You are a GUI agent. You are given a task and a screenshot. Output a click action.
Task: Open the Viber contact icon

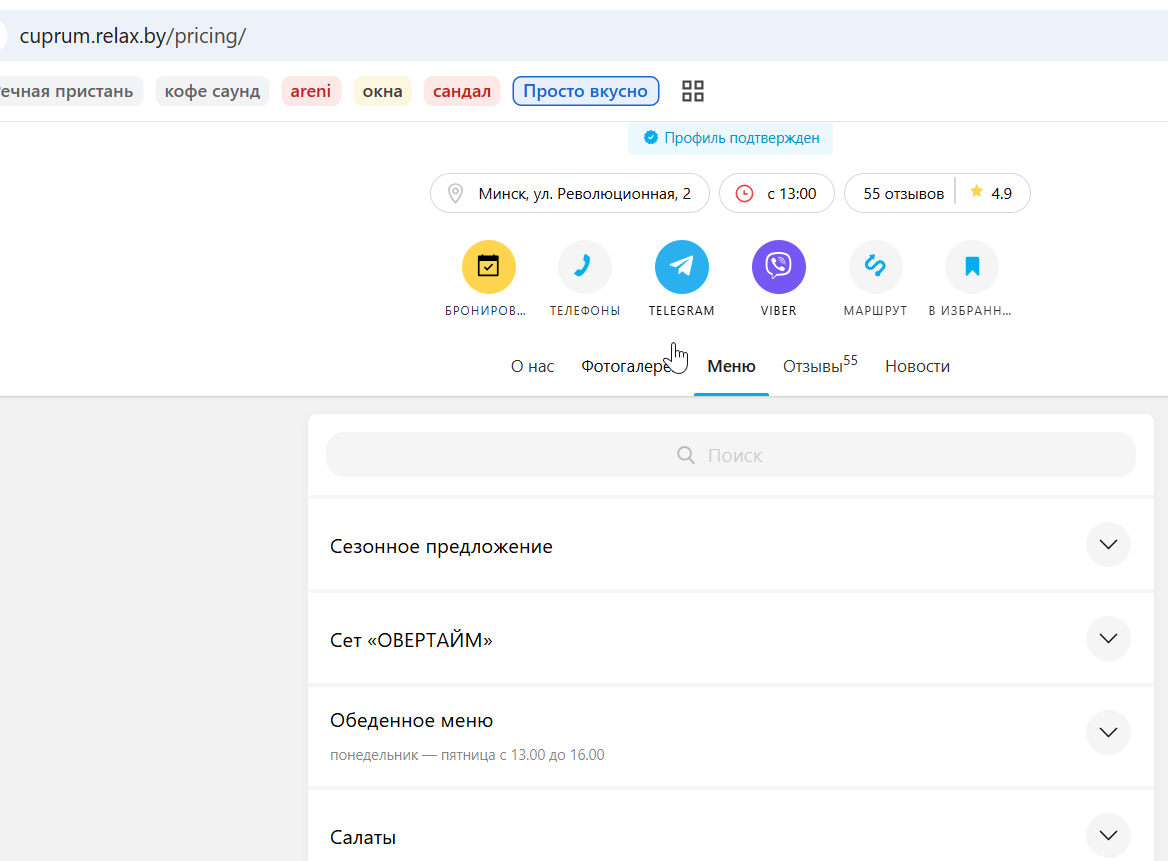click(778, 267)
